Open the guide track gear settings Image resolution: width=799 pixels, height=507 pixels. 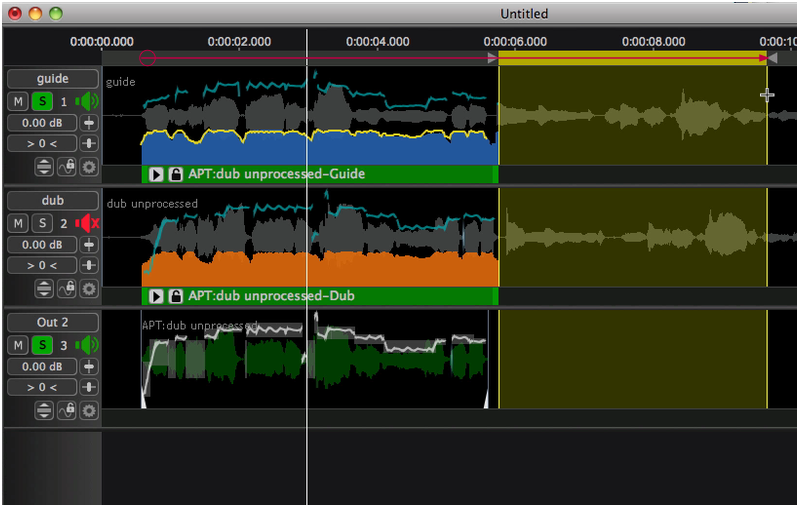pyautogui.click(x=89, y=167)
